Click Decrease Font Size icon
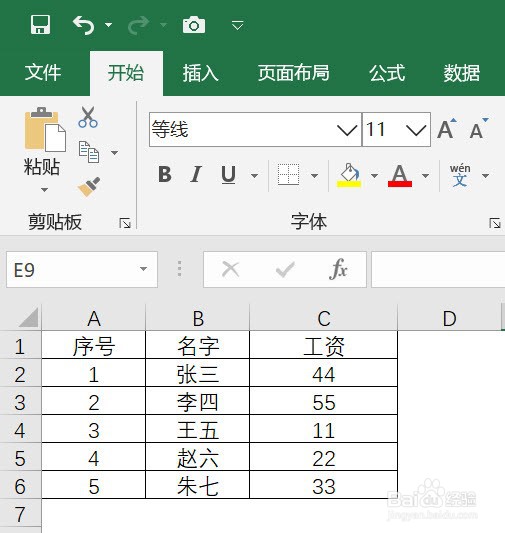 click(479, 129)
